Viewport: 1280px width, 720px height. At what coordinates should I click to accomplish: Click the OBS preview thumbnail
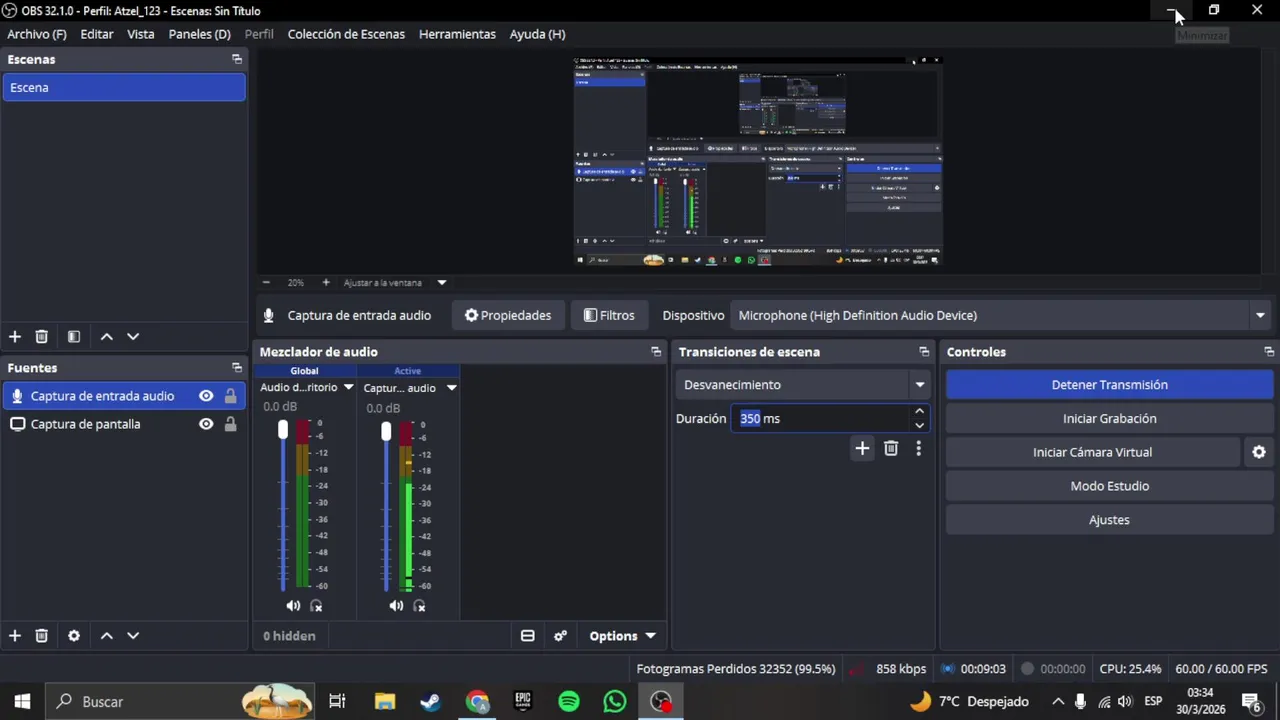[x=758, y=161]
